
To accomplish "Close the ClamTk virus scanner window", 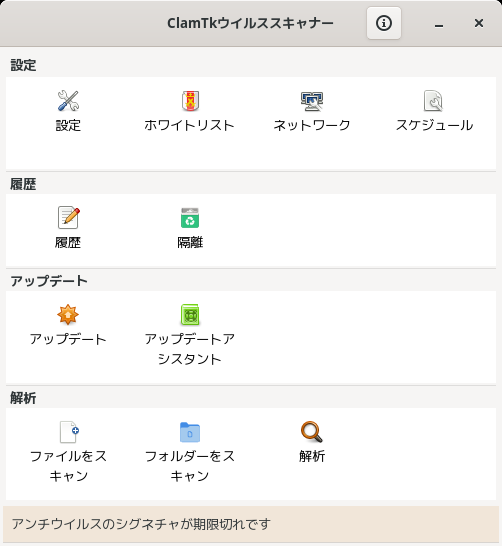I will (479, 23).
